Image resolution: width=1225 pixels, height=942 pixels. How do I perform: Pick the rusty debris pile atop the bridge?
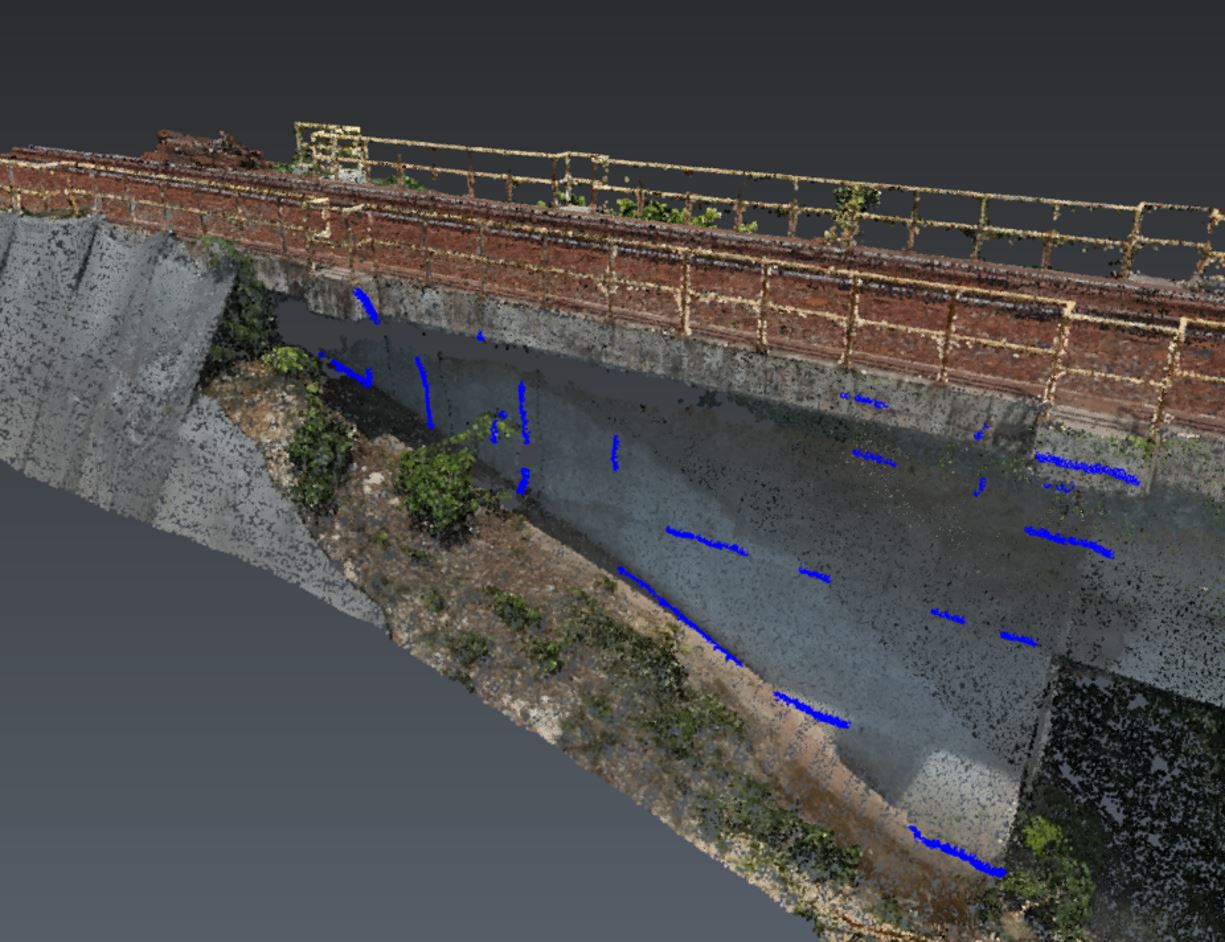point(205,150)
